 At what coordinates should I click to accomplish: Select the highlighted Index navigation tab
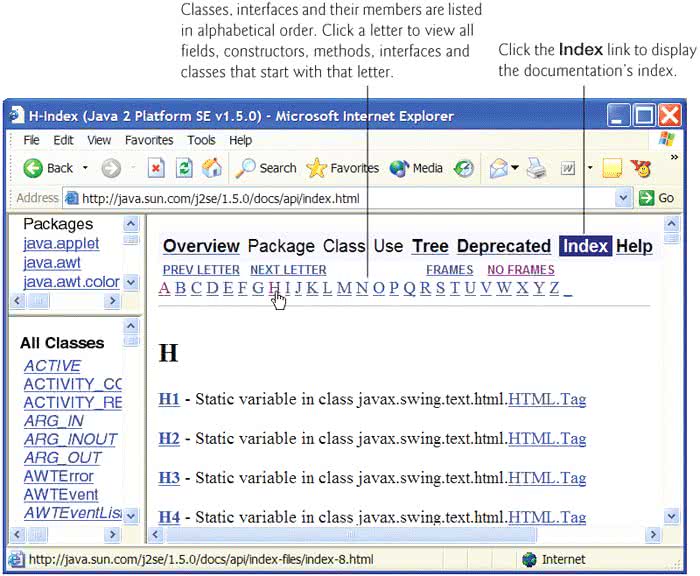585,246
